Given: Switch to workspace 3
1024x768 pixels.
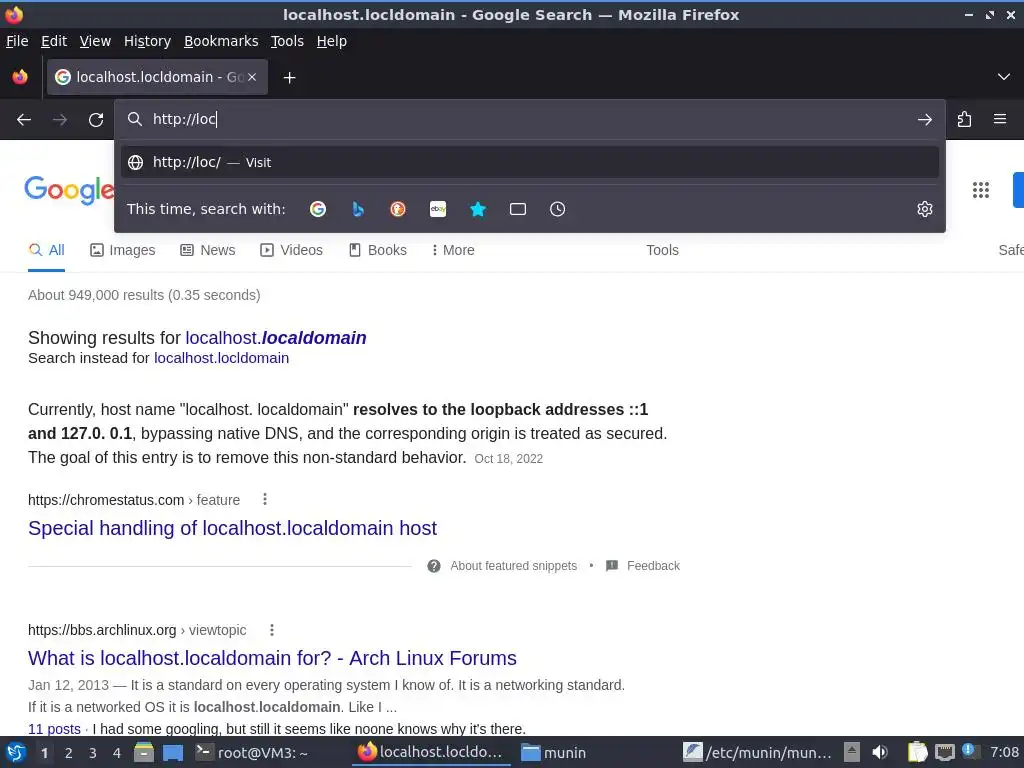Looking at the screenshot, I should [93, 753].
